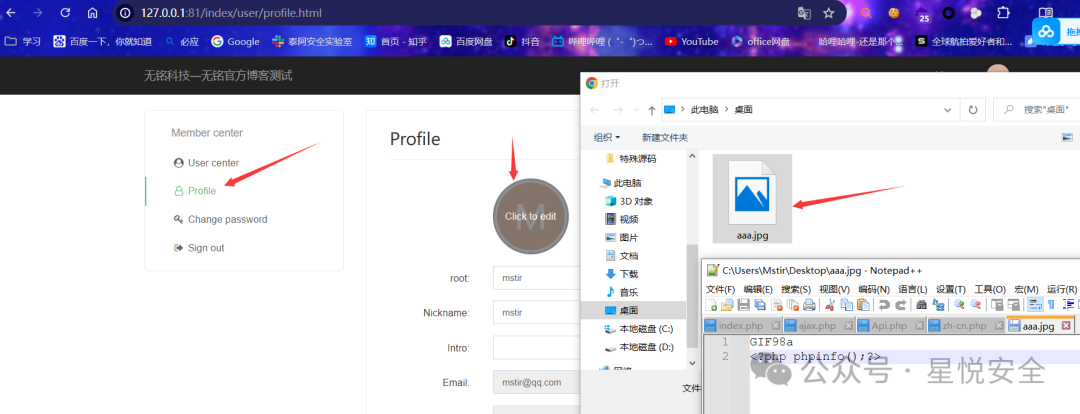Open the 首页 - 知乎 bookmark
The image size is (1080, 414).
396,41
